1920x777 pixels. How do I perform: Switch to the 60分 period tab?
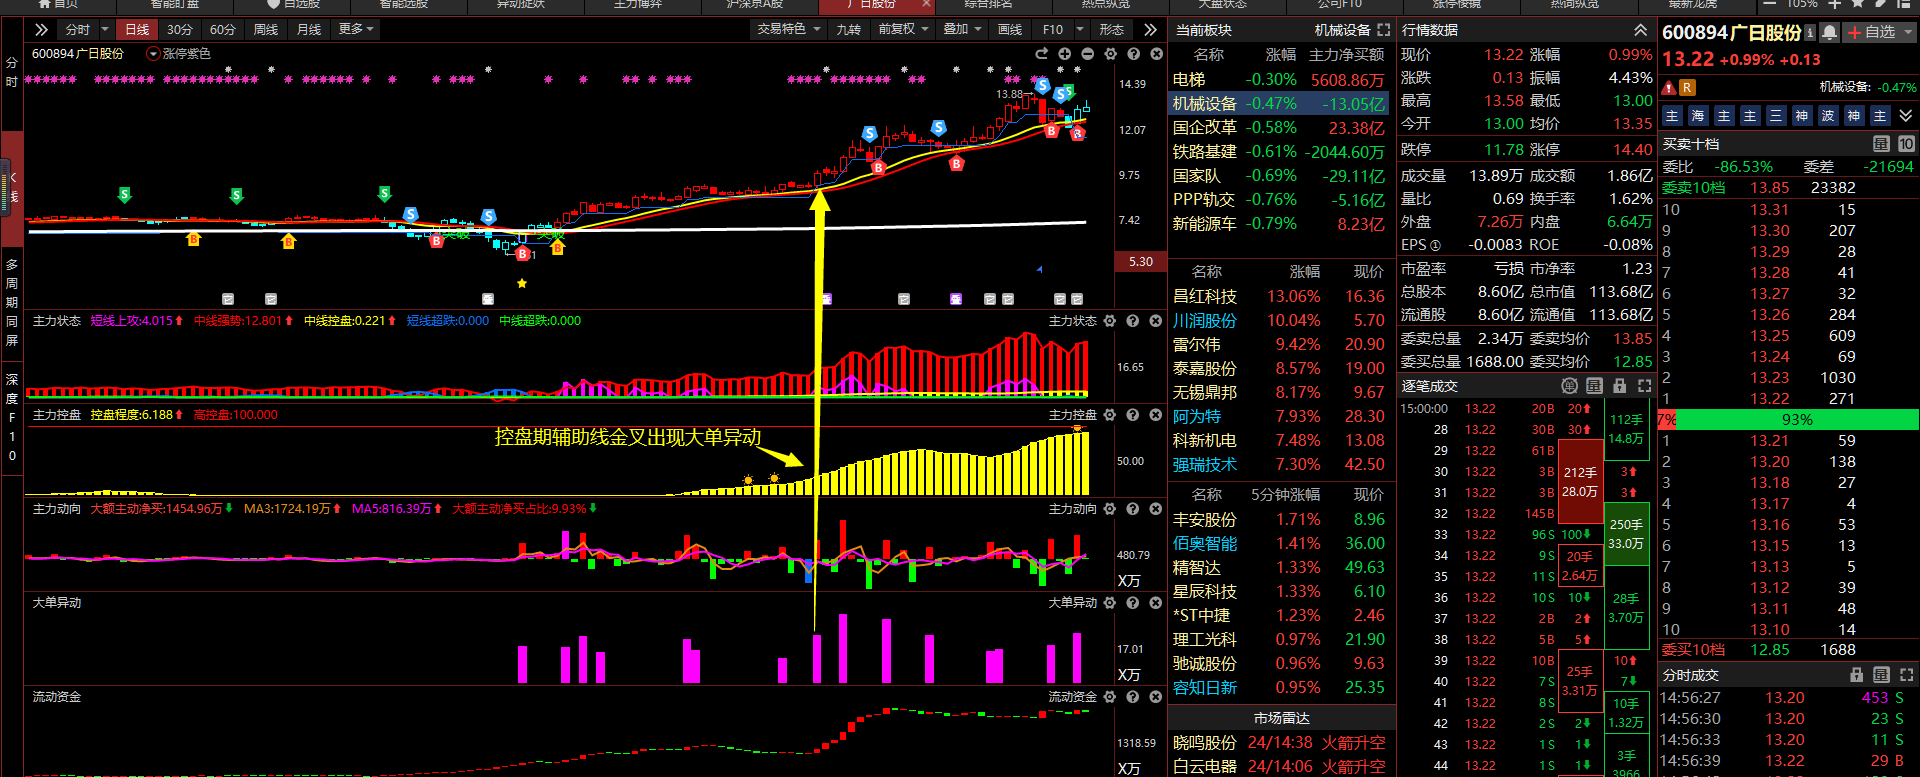pyautogui.click(x=223, y=30)
